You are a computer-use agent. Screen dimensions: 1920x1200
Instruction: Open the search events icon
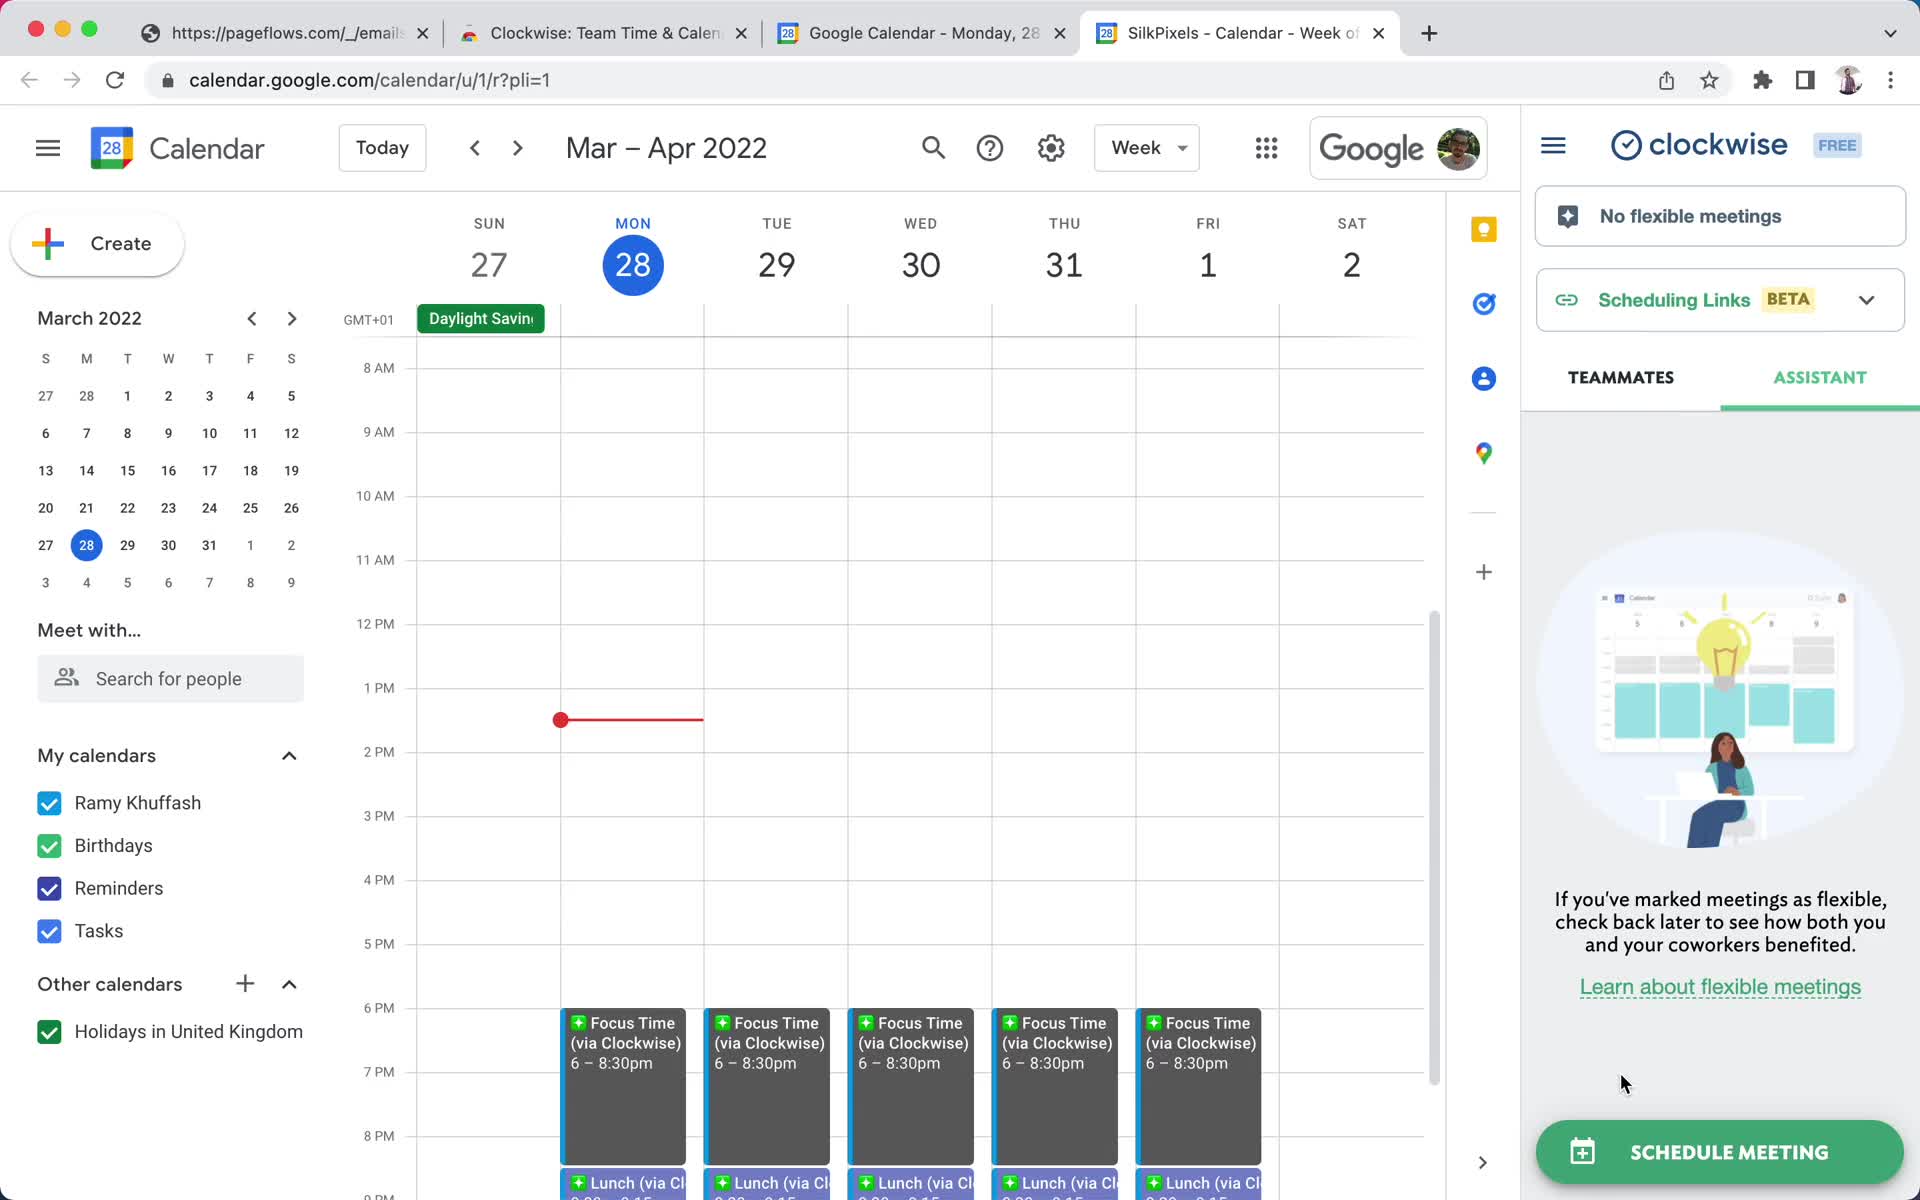point(932,147)
